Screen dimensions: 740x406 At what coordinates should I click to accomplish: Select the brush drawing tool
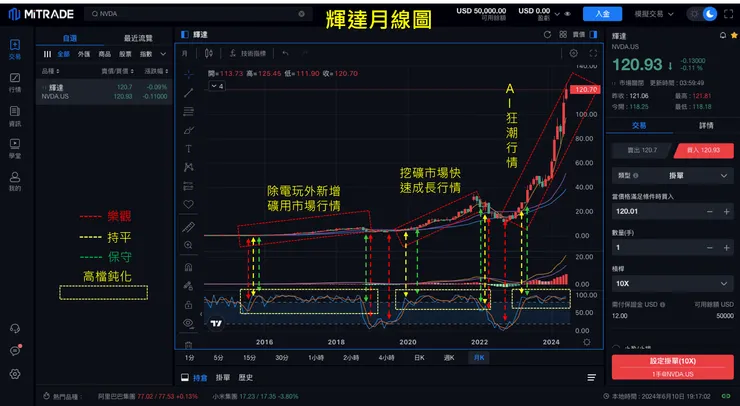pyautogui.click(x=188, y=130)
